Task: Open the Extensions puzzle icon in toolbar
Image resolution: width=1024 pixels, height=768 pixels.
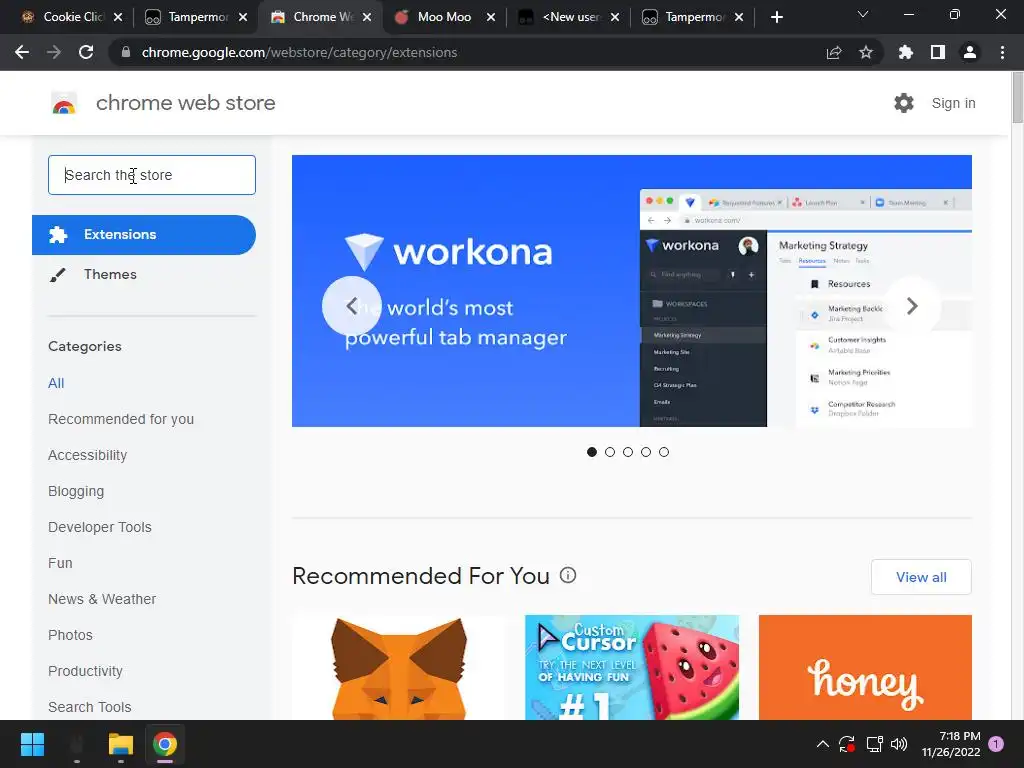Action: click(x=906, y=52)
